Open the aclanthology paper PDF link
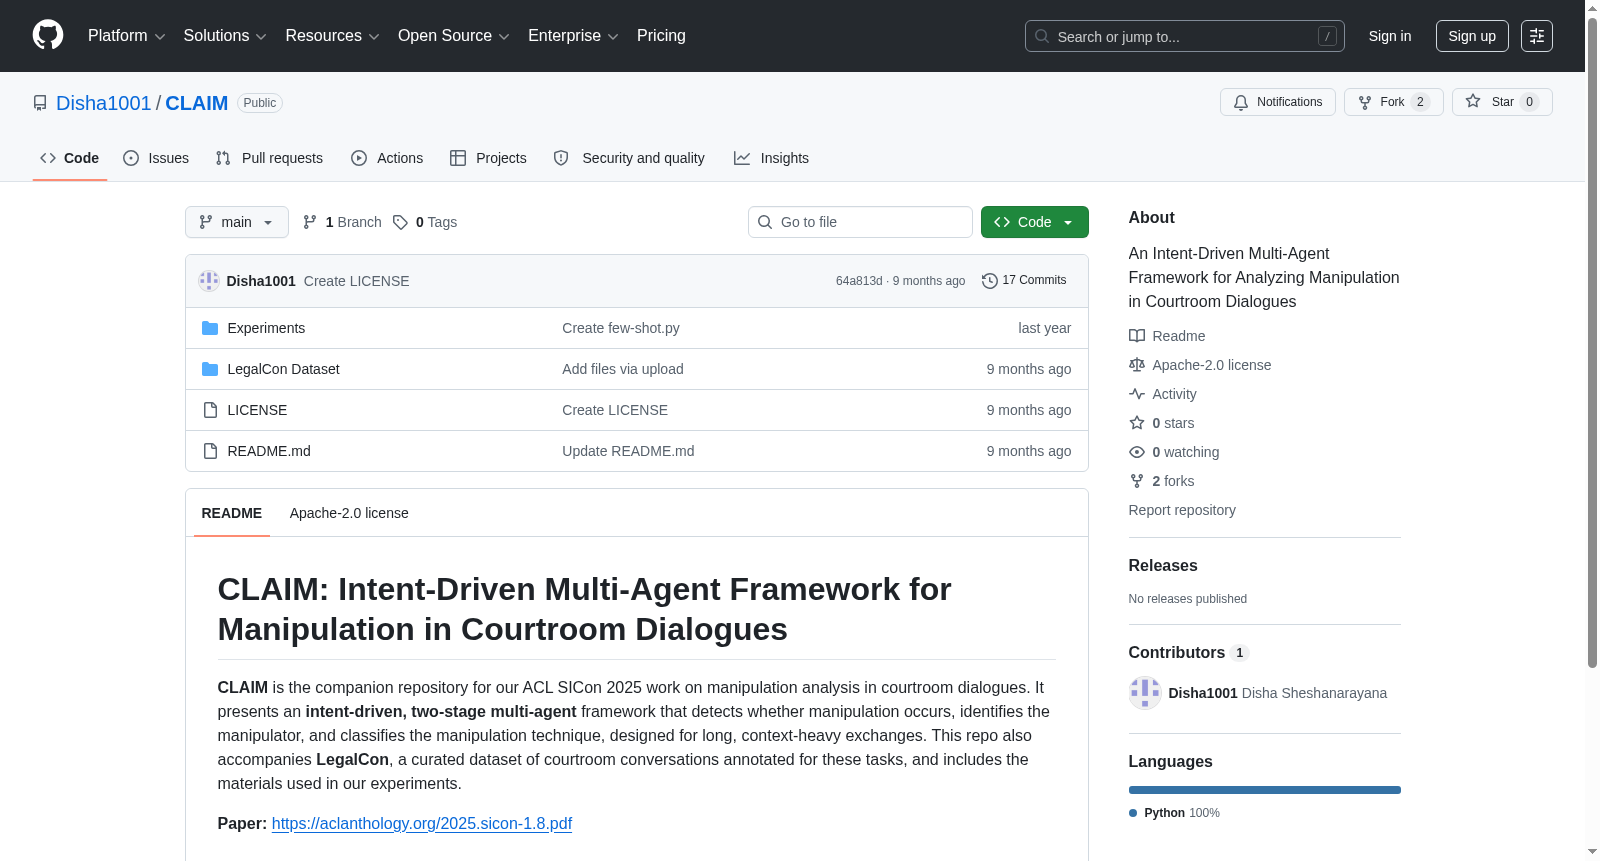Screen dimensions: 1600x861 422,823
